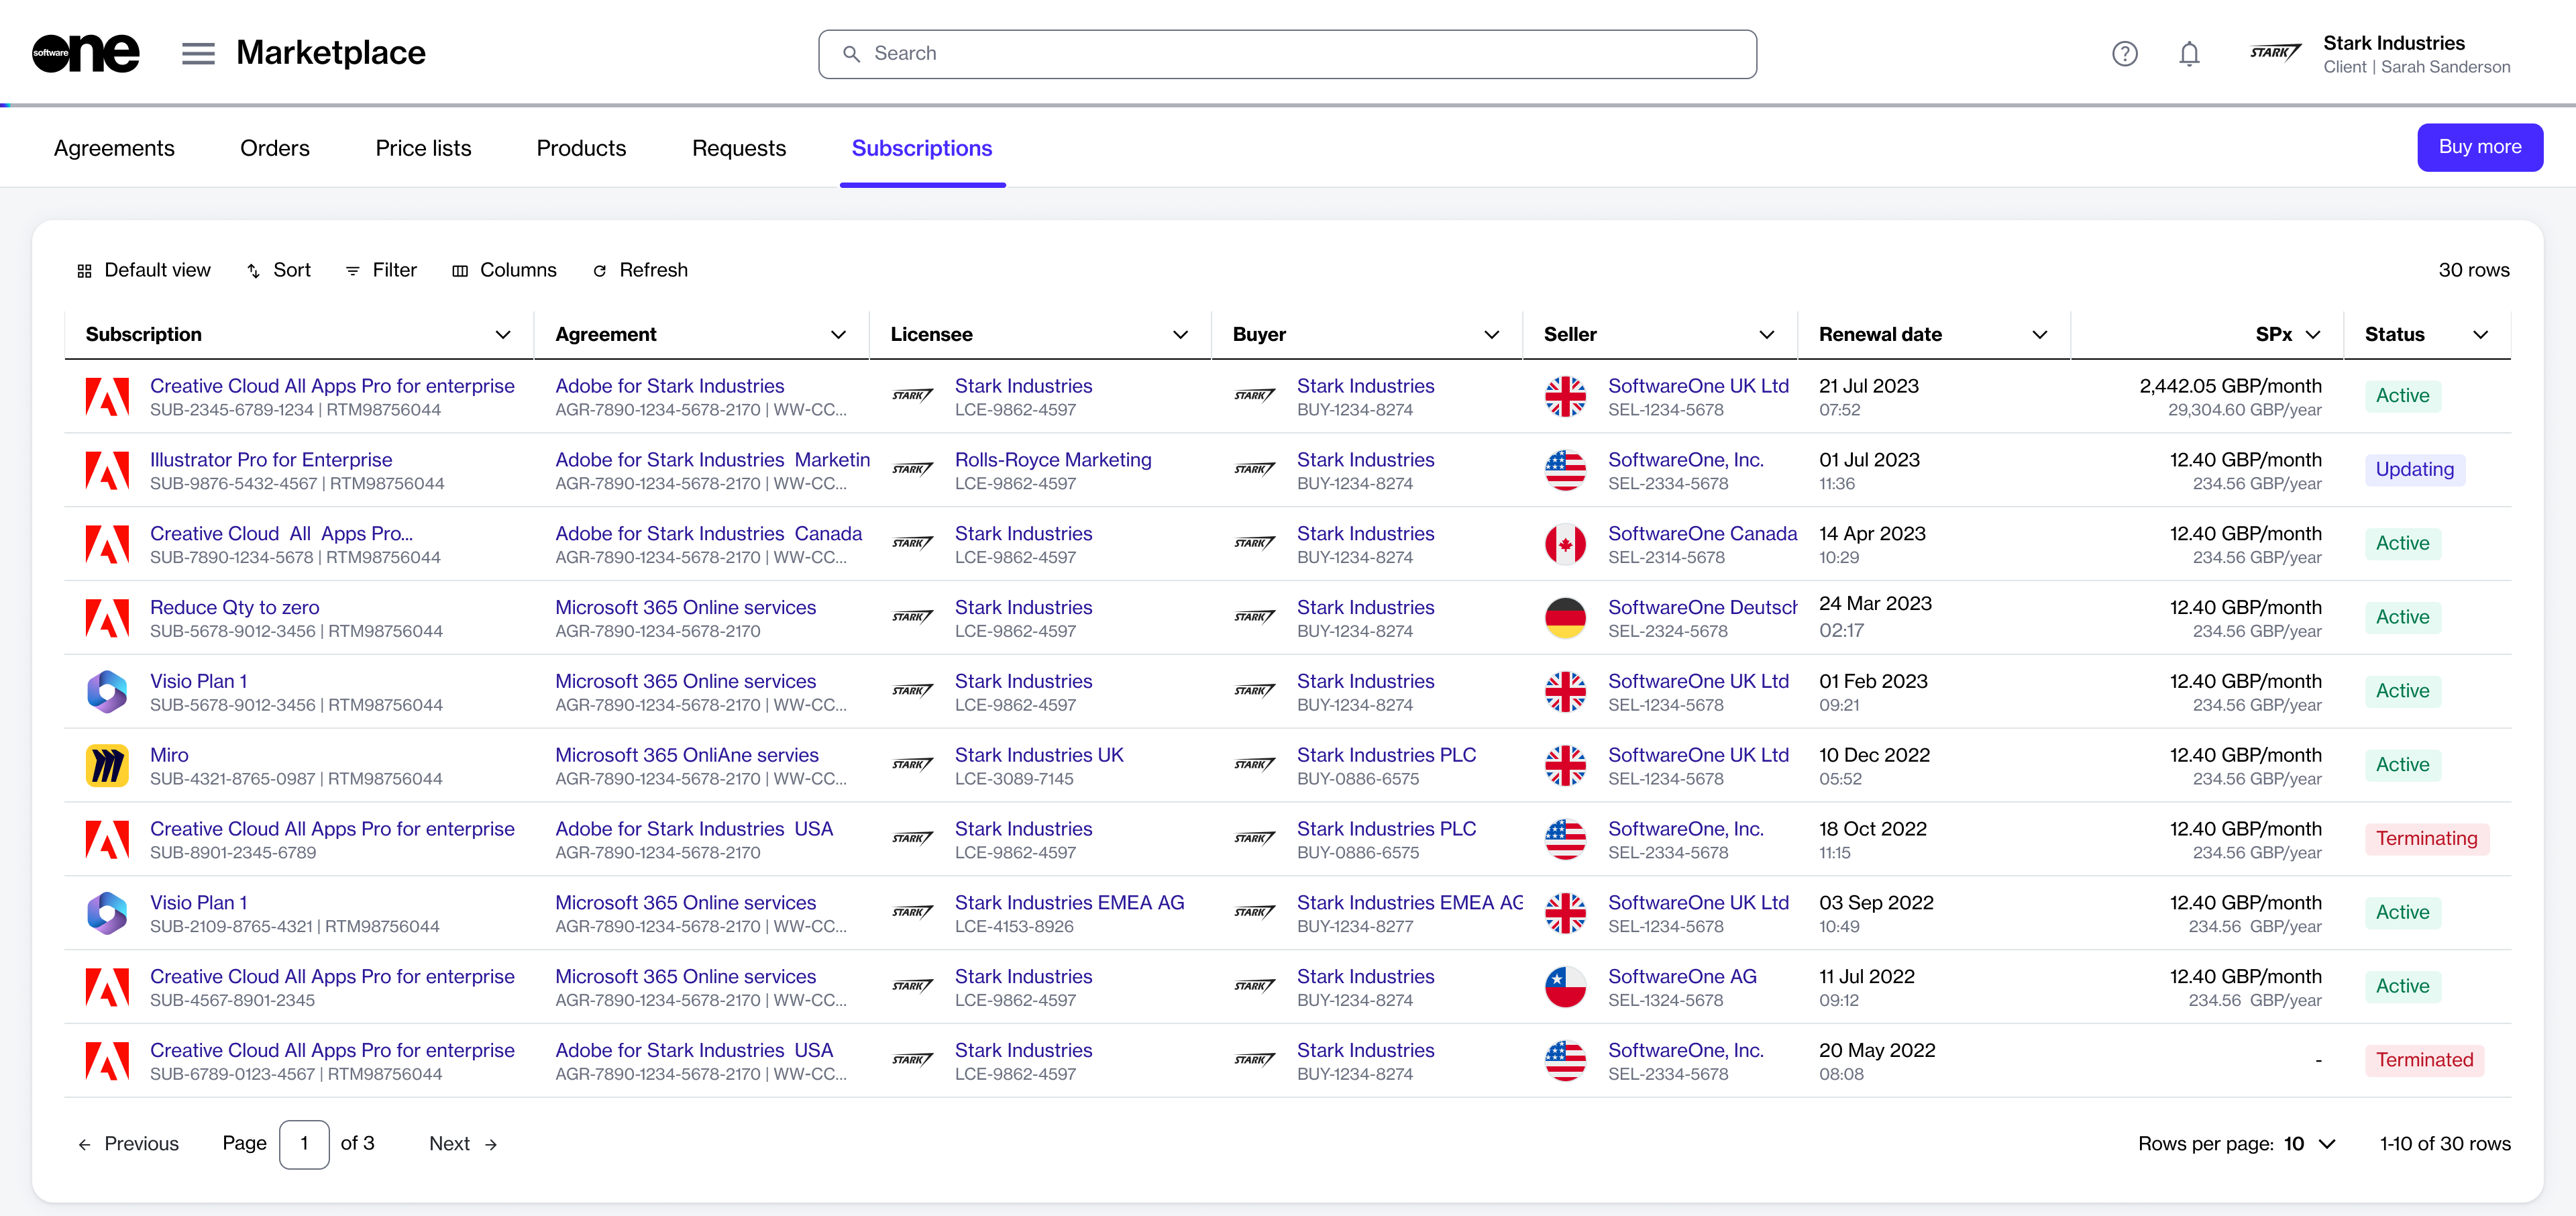Expand the Renewal date column dropdown

point(2040,335)
